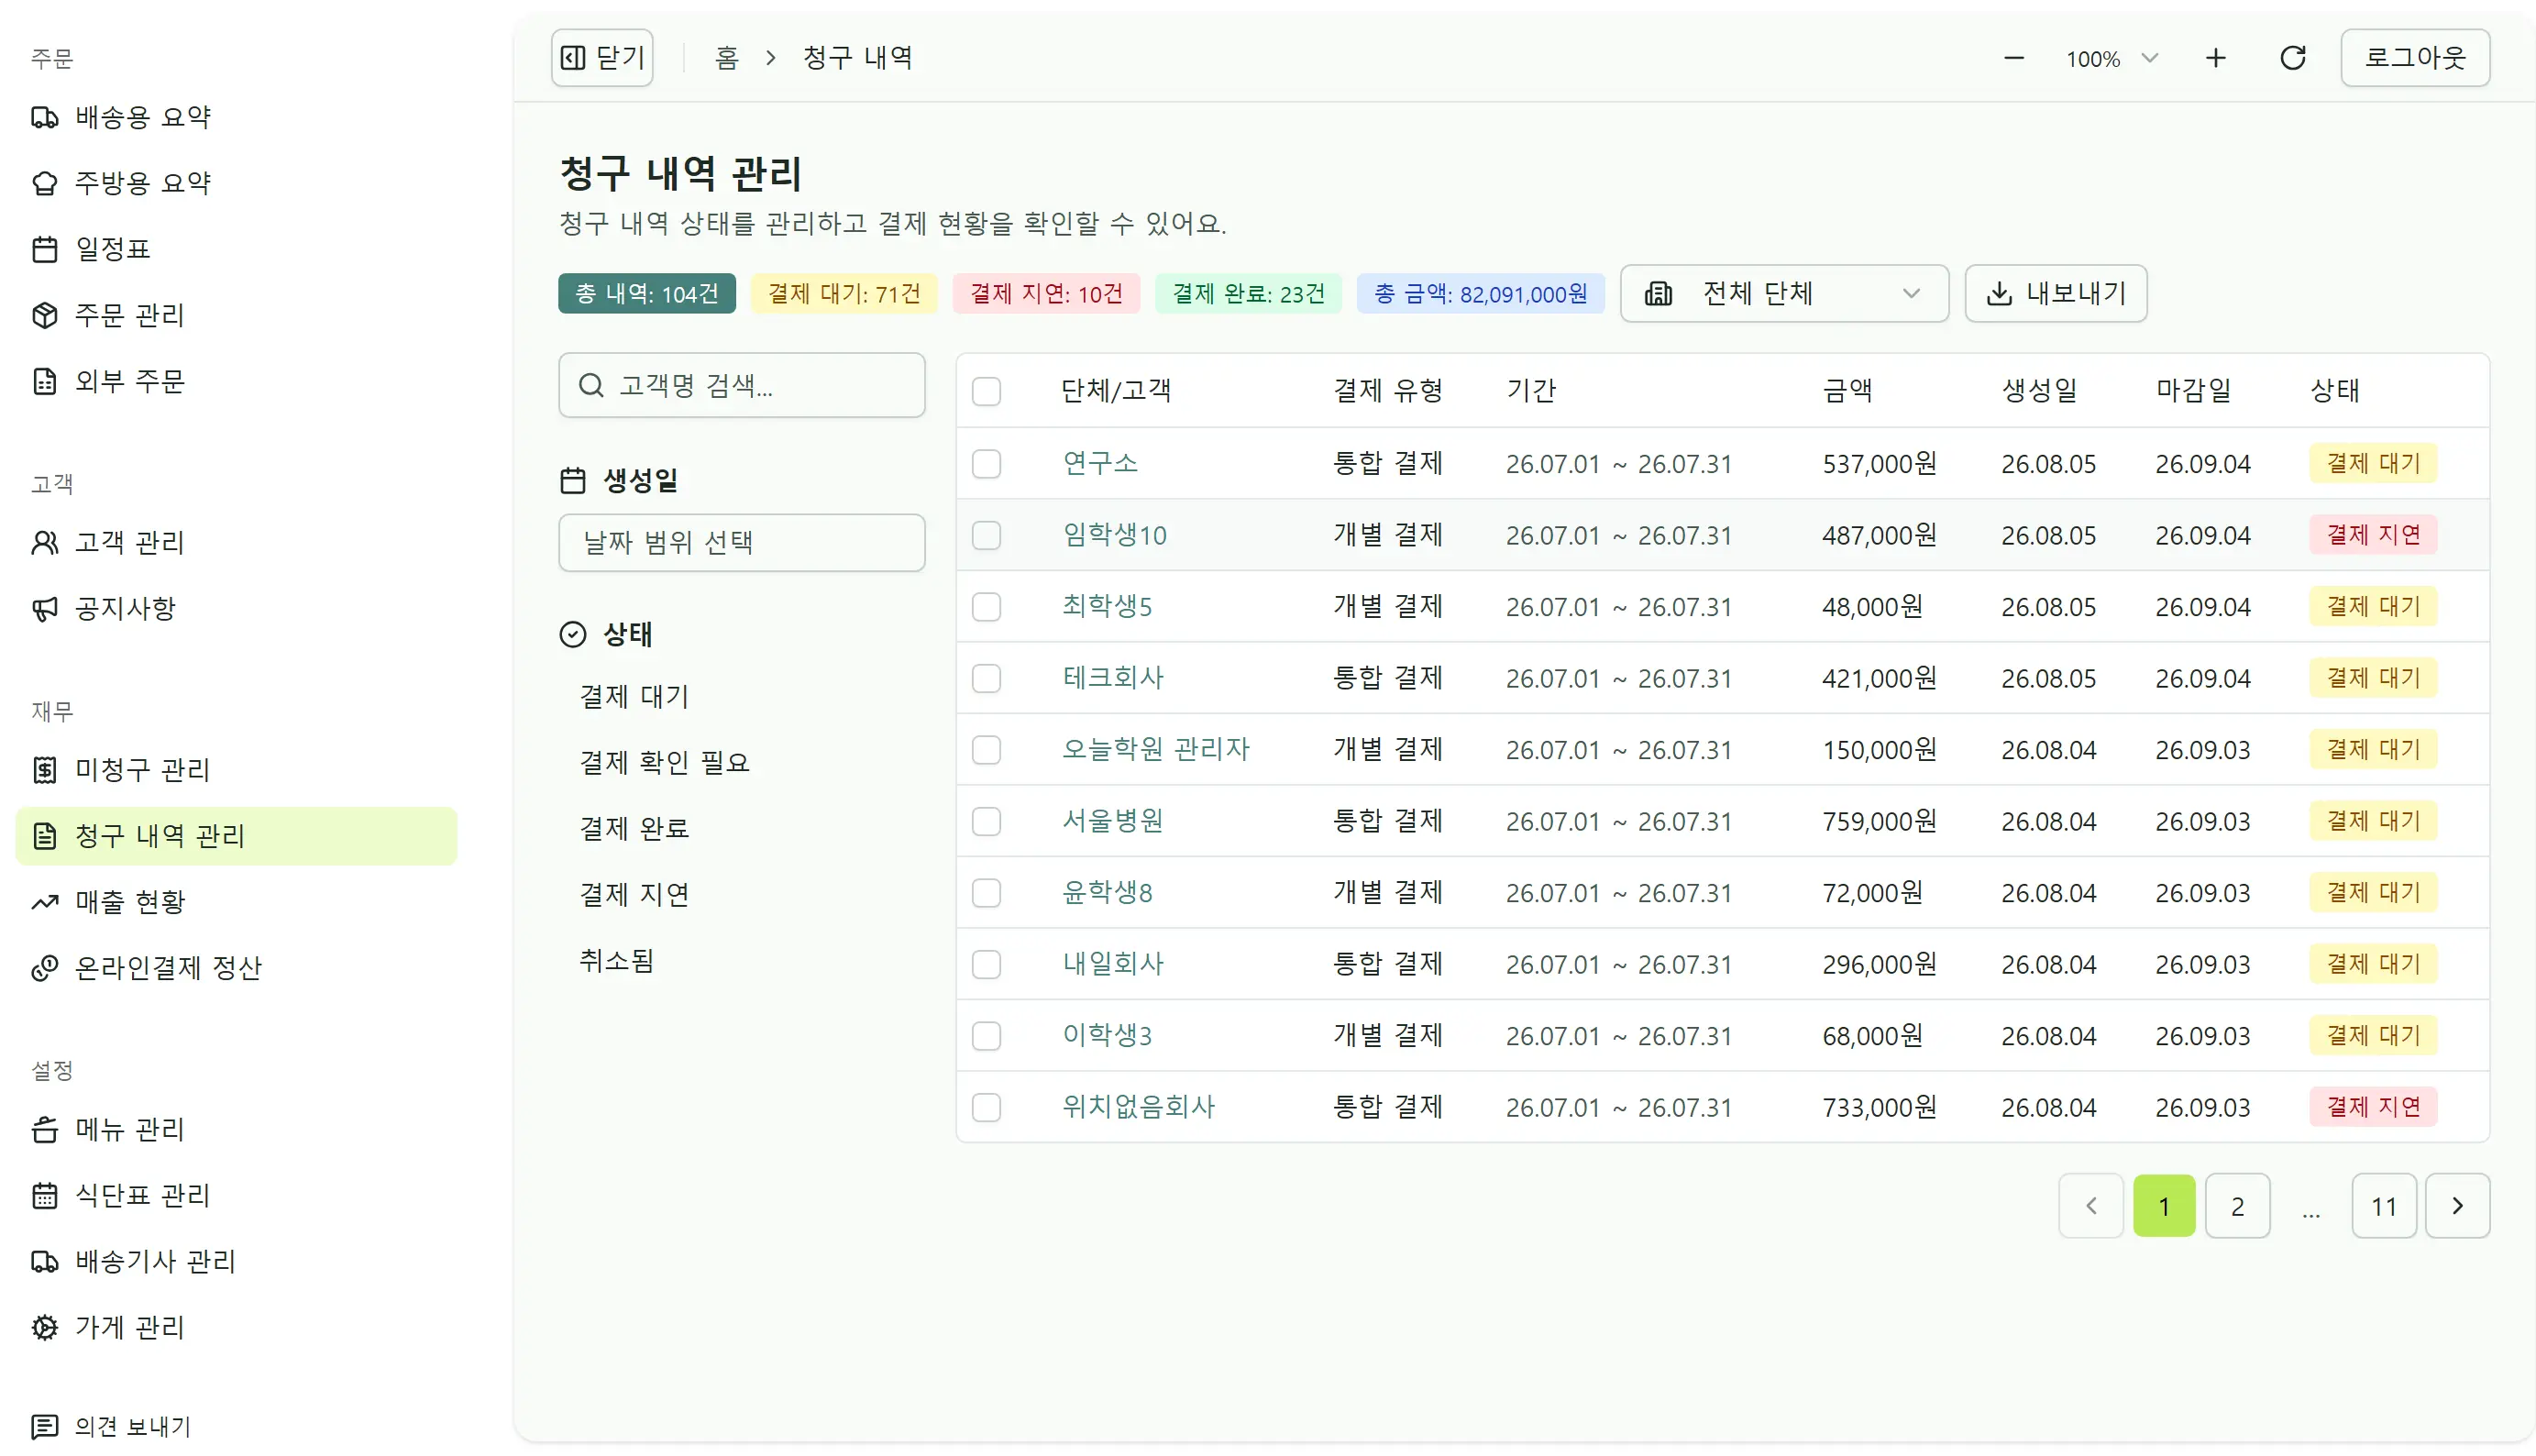This screenshot has height=1456, width=2536.
Task: Click the current page 1 button
Action: pyautogui.click(x=2164, y=1206)
